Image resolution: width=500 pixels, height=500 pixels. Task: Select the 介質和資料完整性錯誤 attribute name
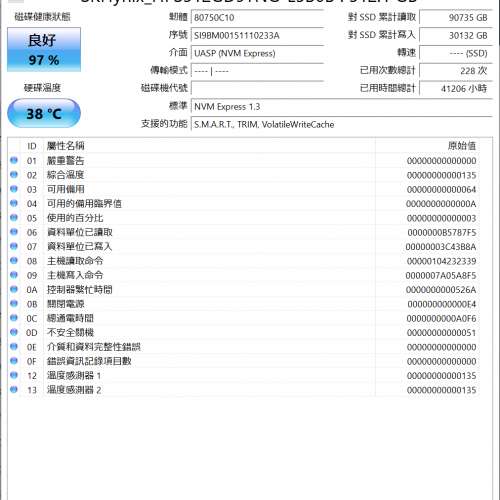94,347
